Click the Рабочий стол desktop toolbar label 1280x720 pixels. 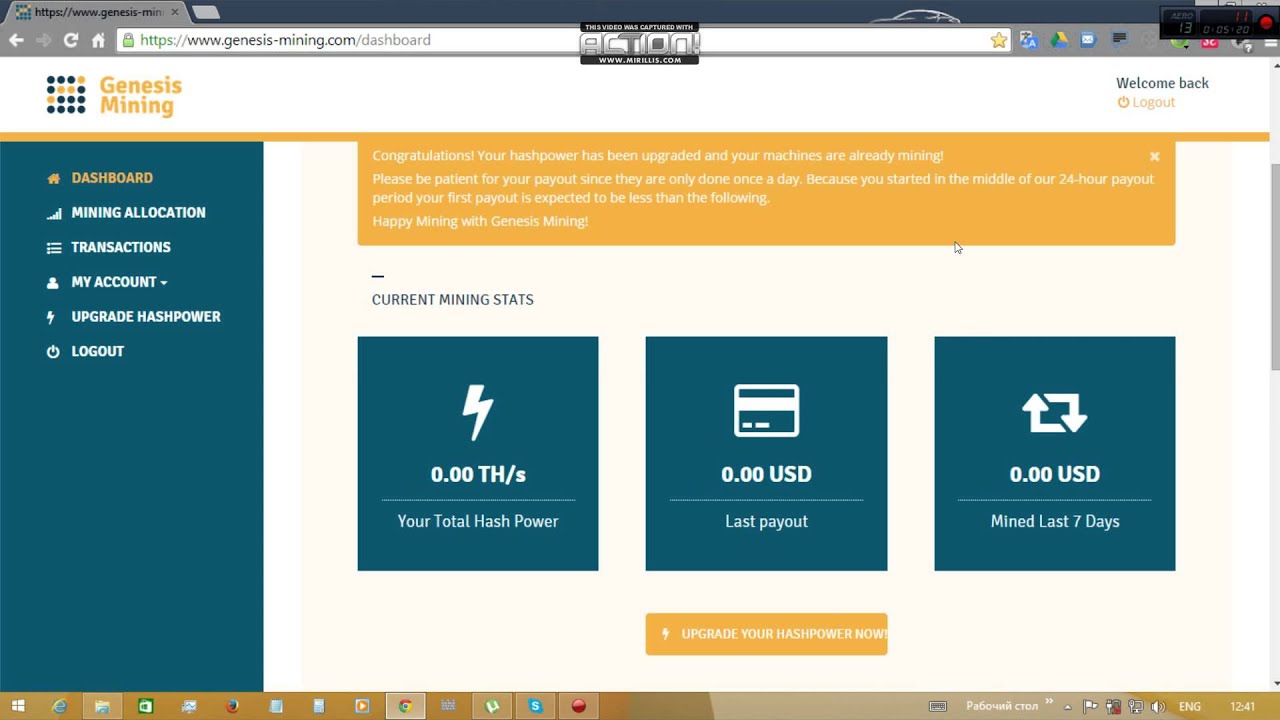click(x=1002, y=706)
